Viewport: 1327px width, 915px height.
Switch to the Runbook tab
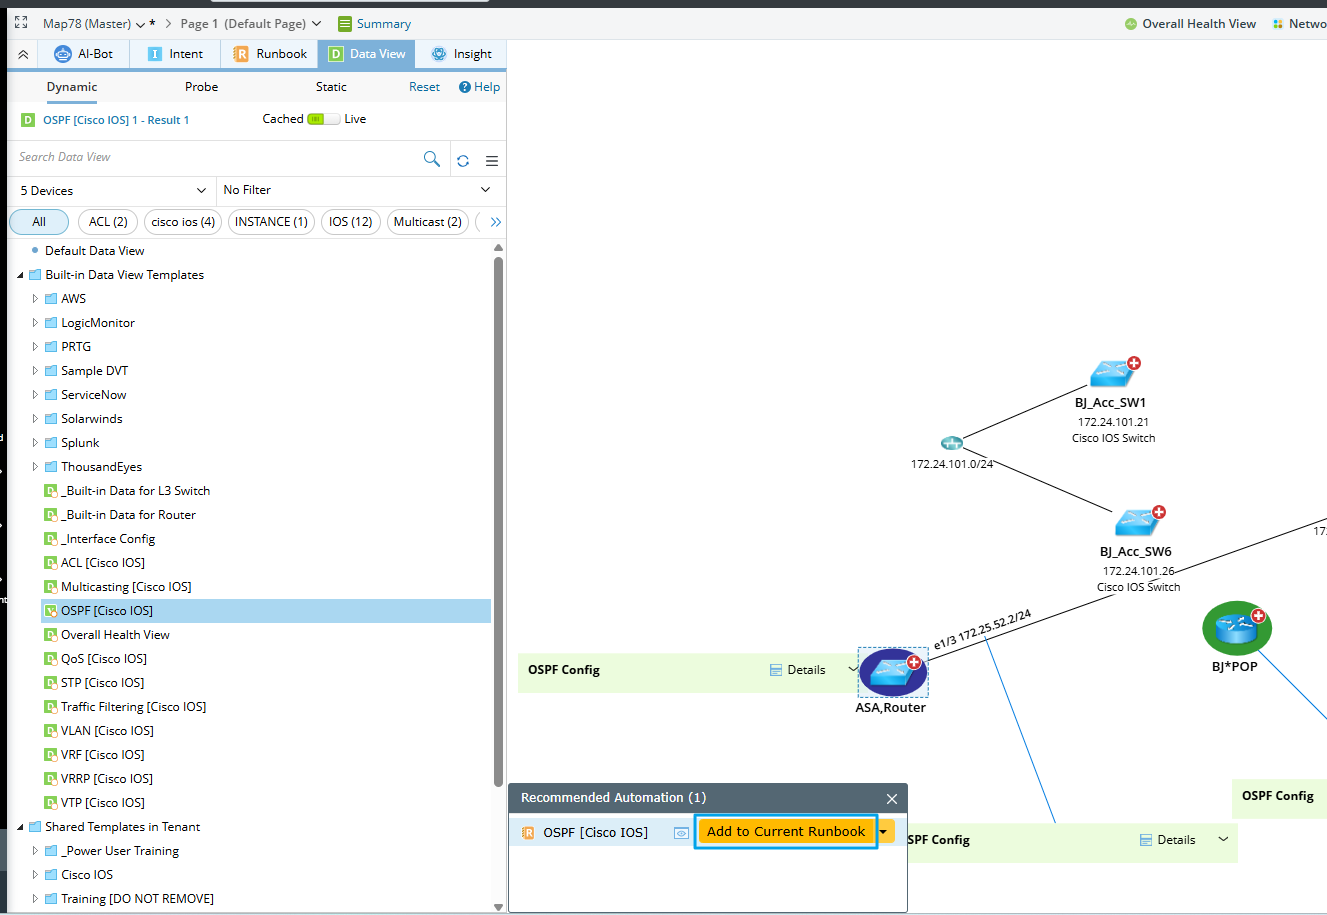[271, 54]
